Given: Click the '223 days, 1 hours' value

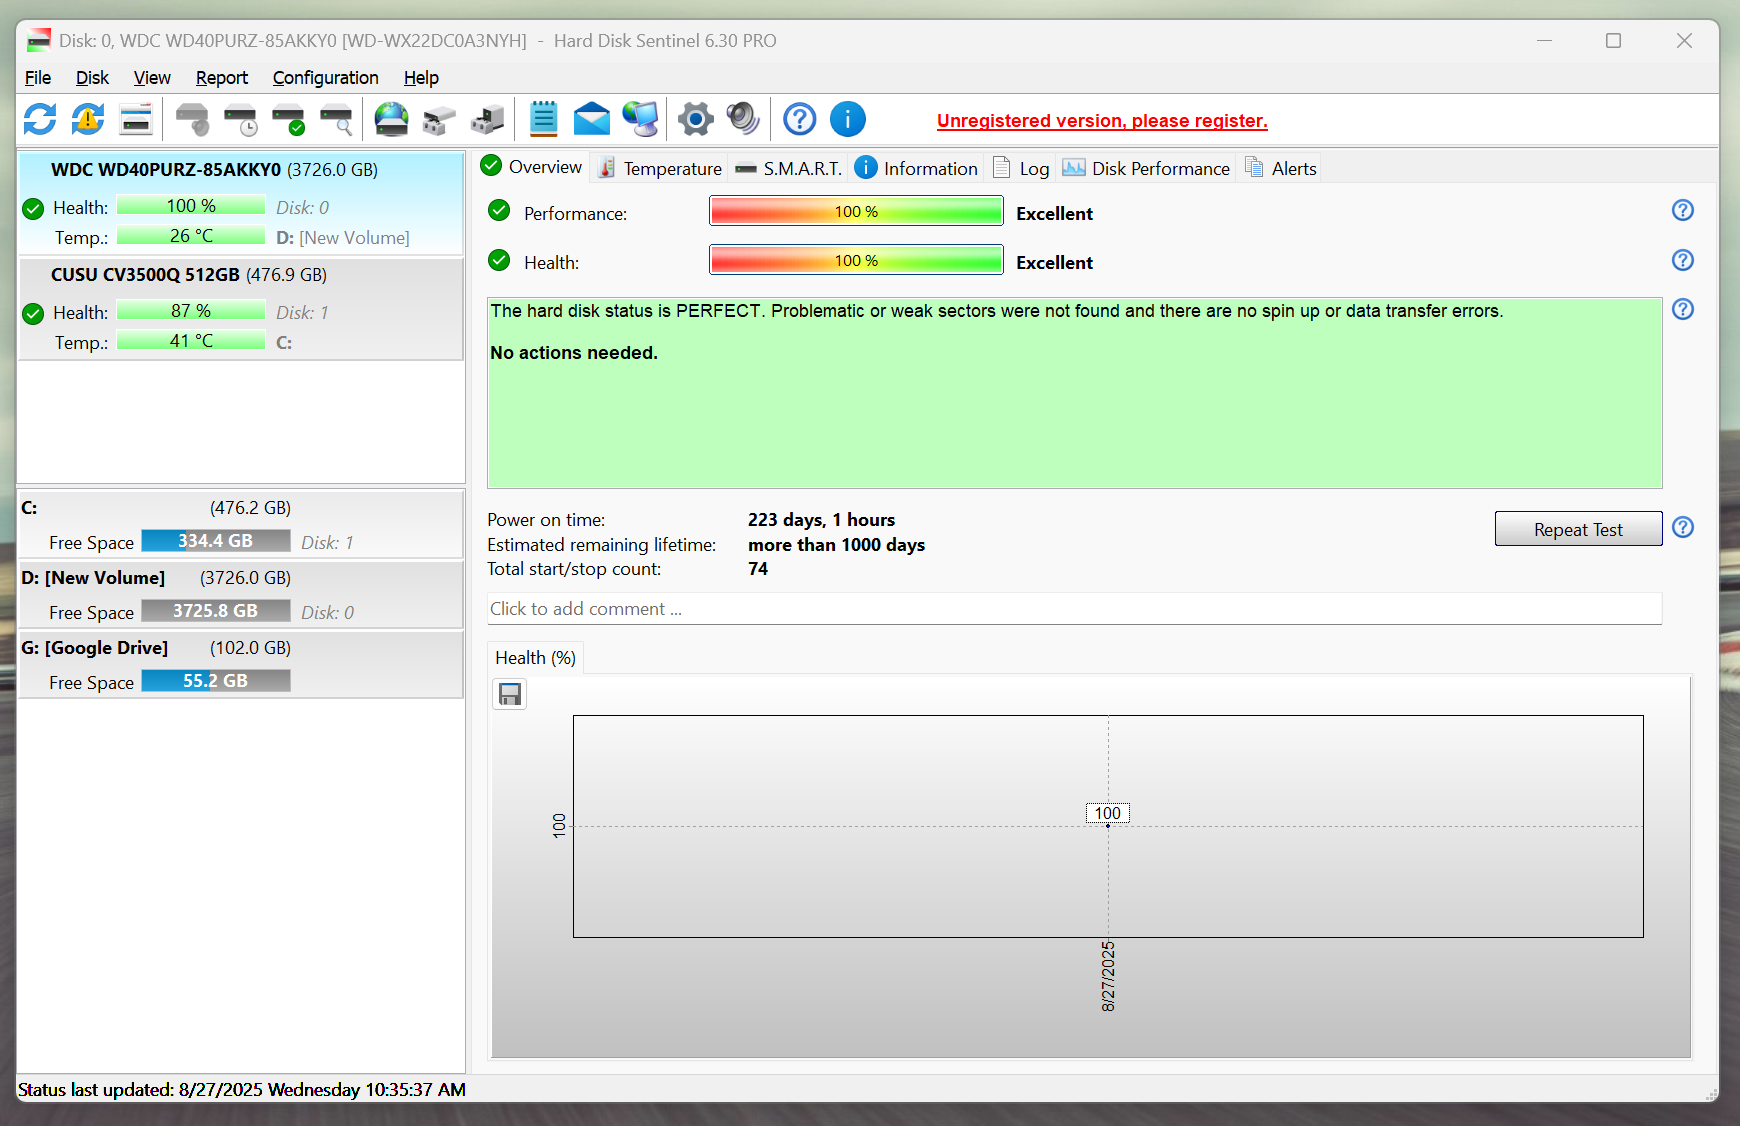Looking at the screenshot, I should pos(821,520).
